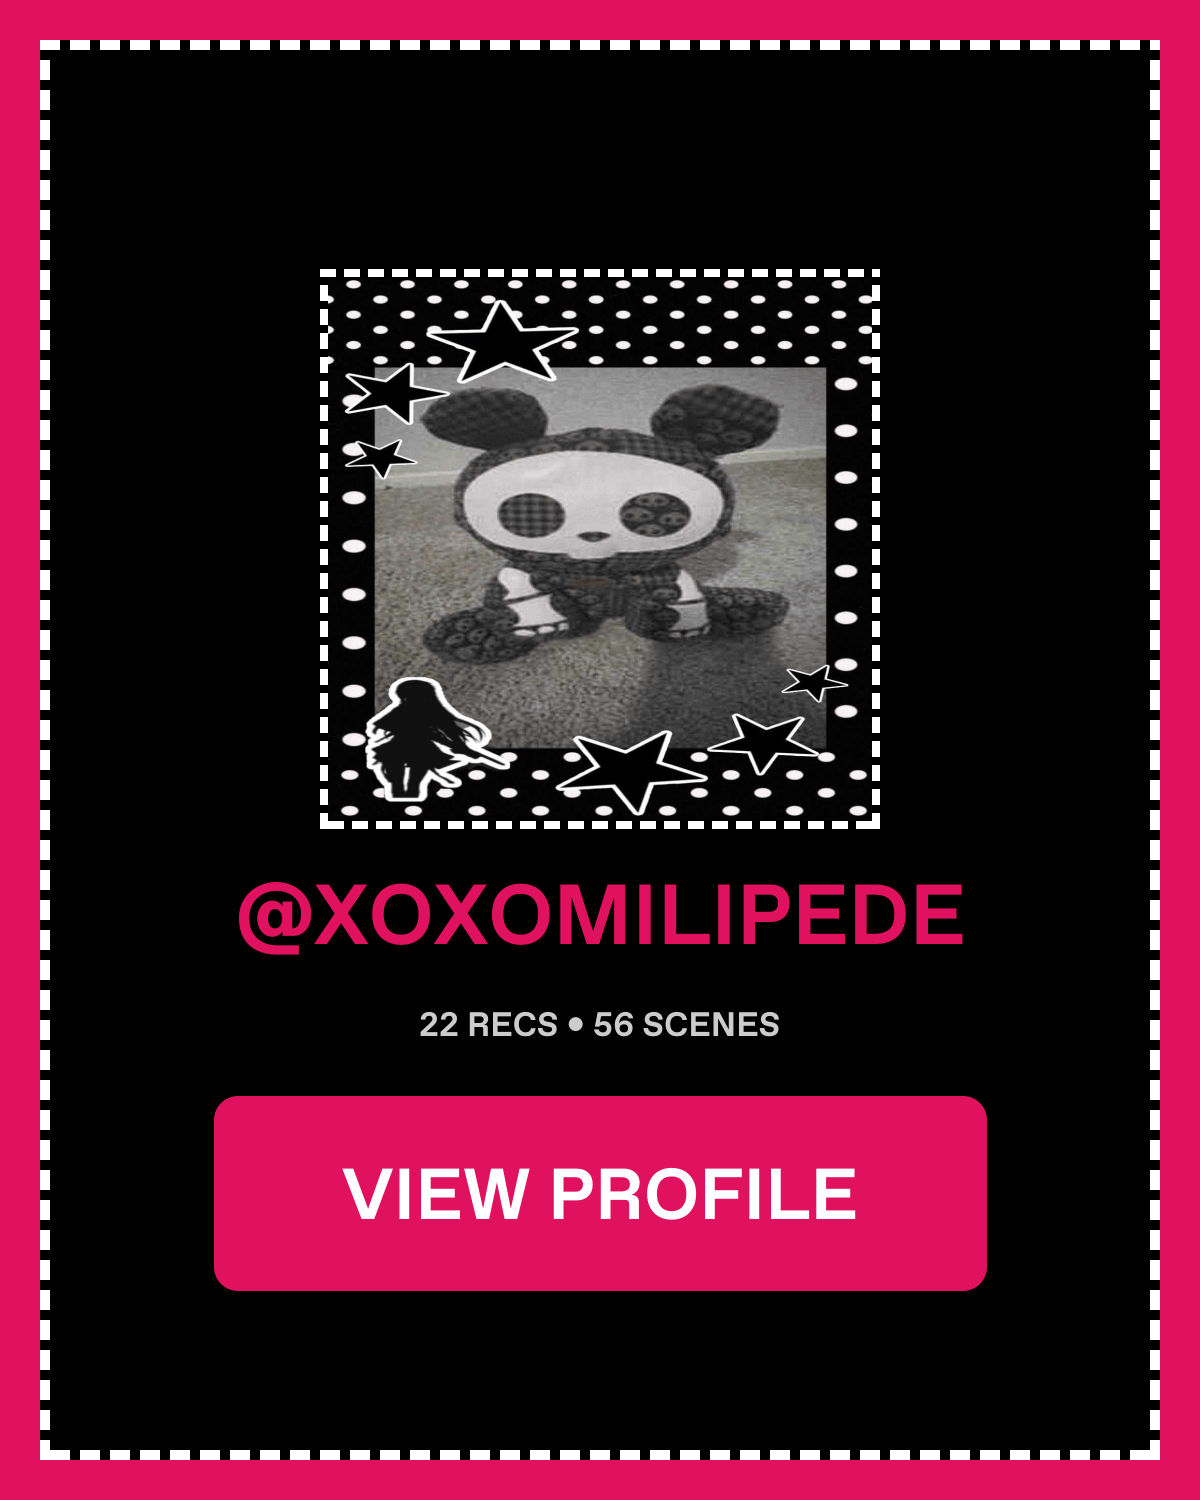Click the 22 RECS count
Image resolution: width=1200 pixels, height=1500 pixels.
click(488, 1025)
